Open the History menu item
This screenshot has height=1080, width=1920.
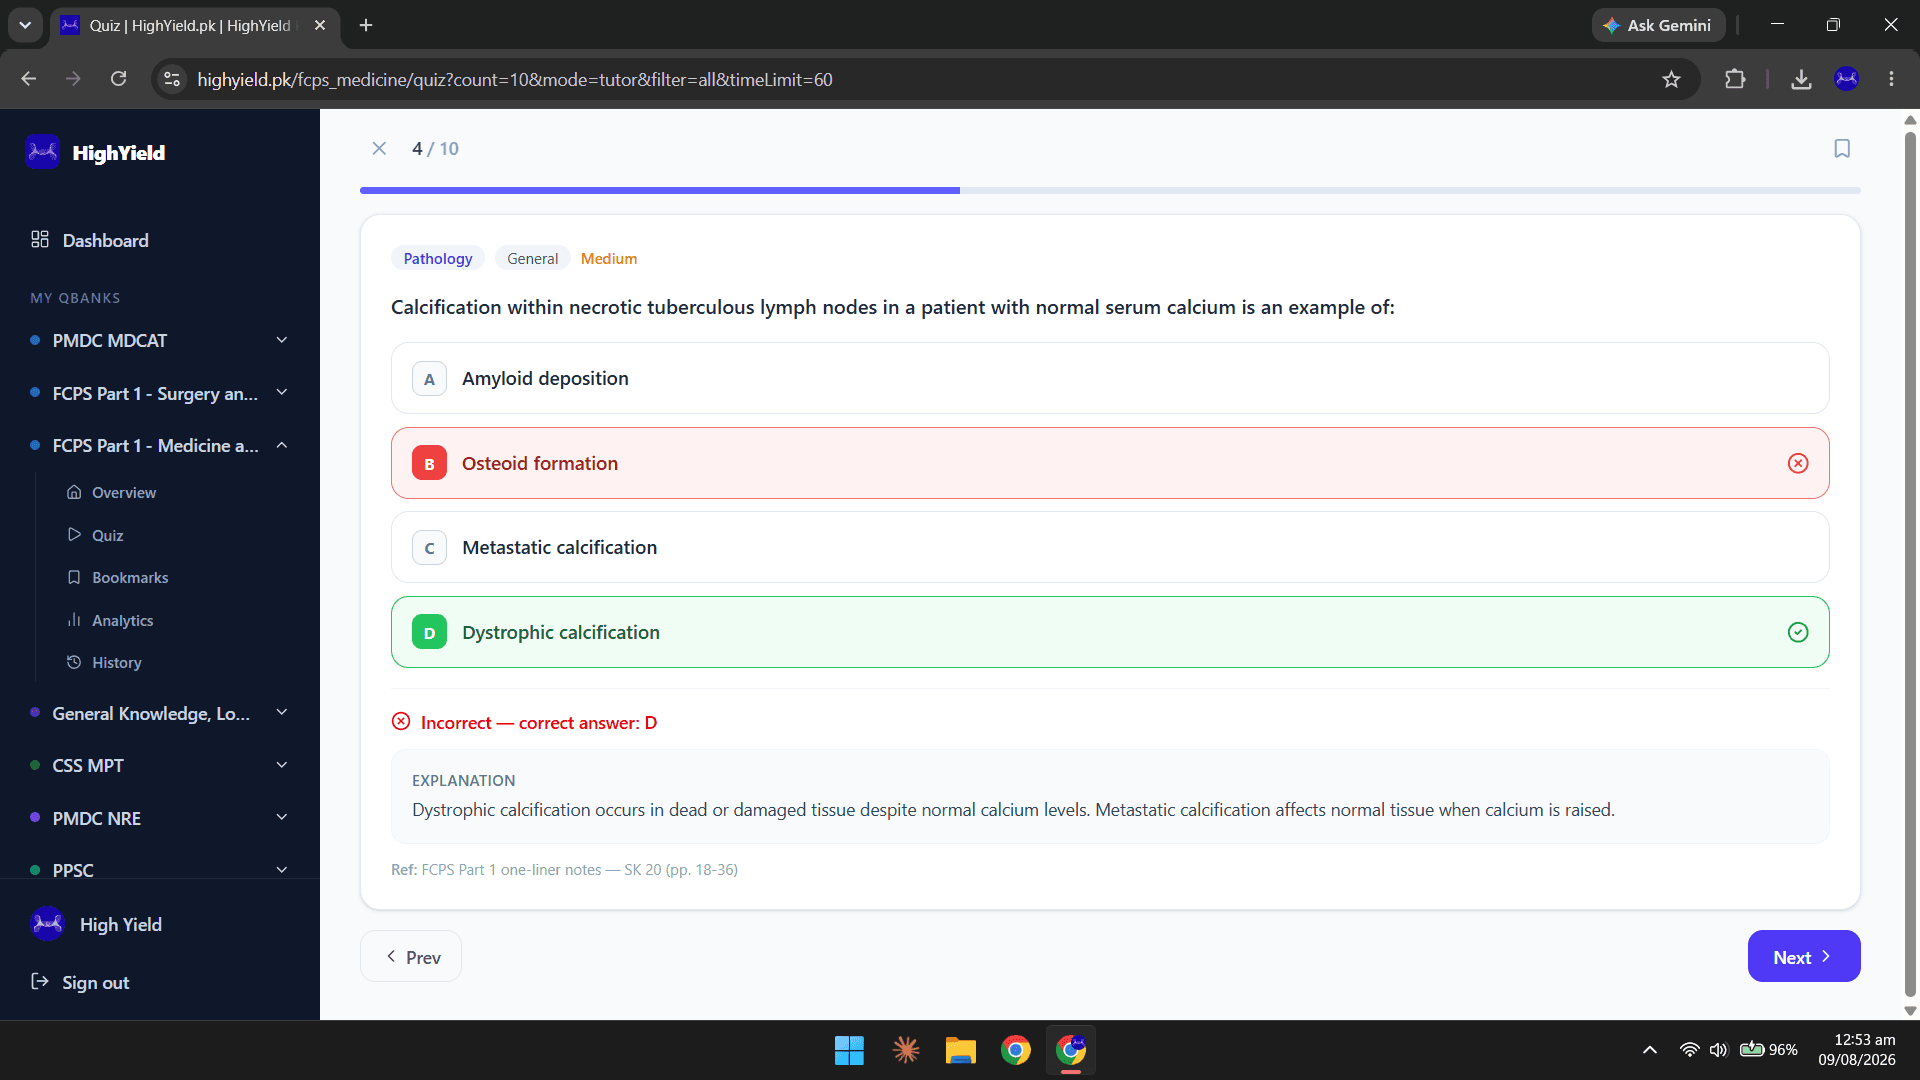point(116,662)
